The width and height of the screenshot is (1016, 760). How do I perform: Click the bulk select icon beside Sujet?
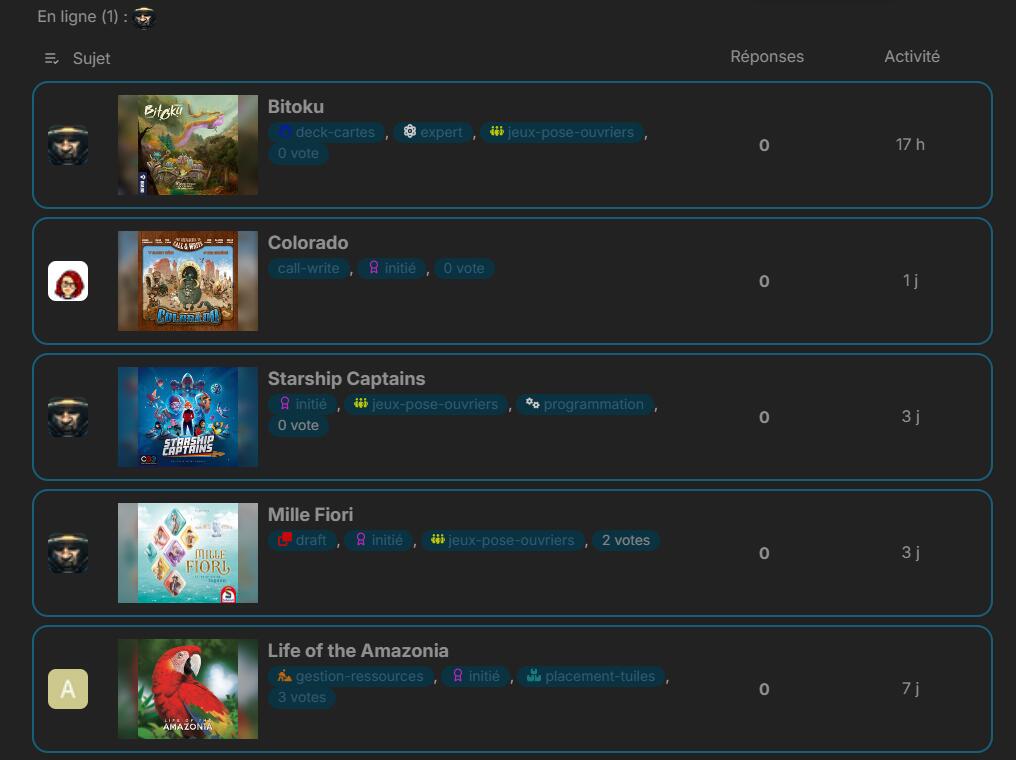51,58
